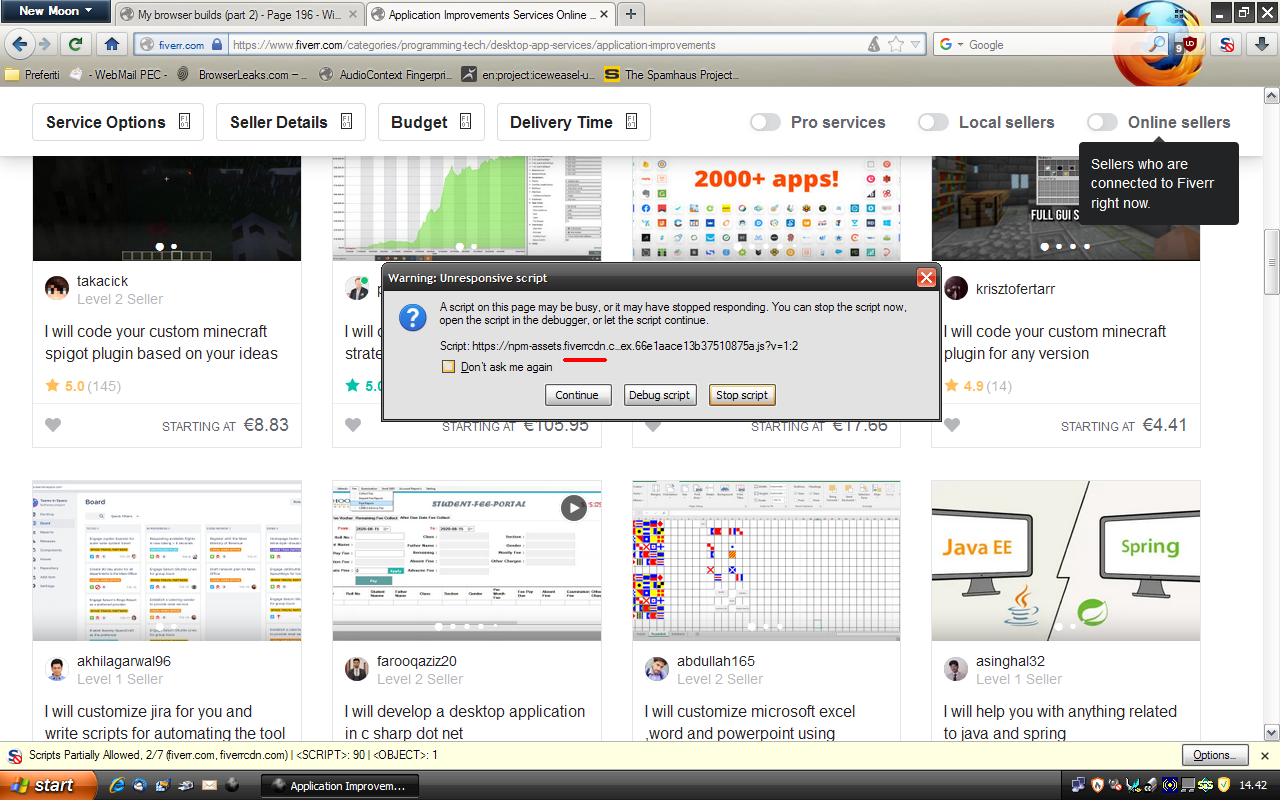Open the AudioContext Fingerprint bookmark
The height and width of the screenshot is (802, 1283).
pos(384,74)
